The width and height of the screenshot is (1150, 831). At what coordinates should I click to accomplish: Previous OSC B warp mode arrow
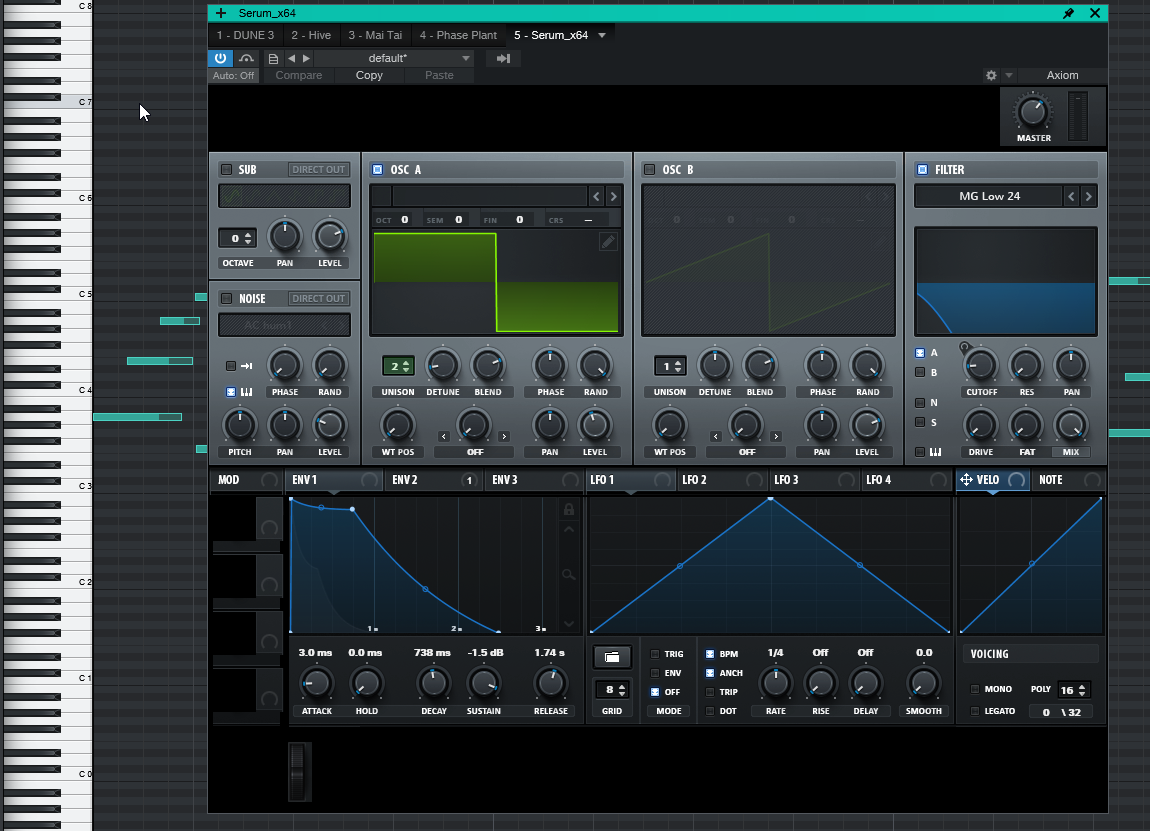(716, 436)
